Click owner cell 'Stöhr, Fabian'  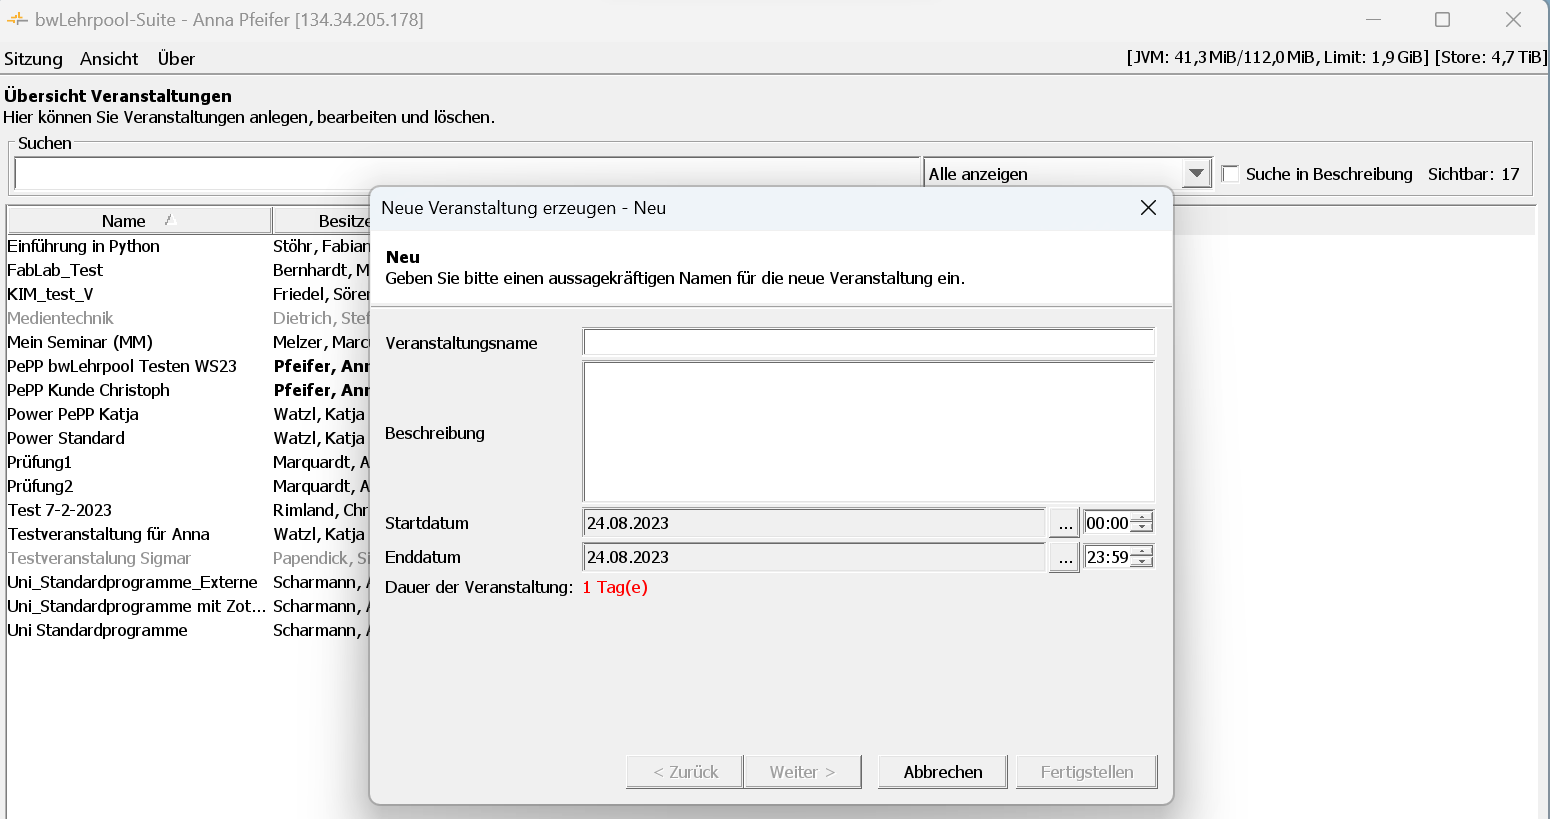coord(321,246)
